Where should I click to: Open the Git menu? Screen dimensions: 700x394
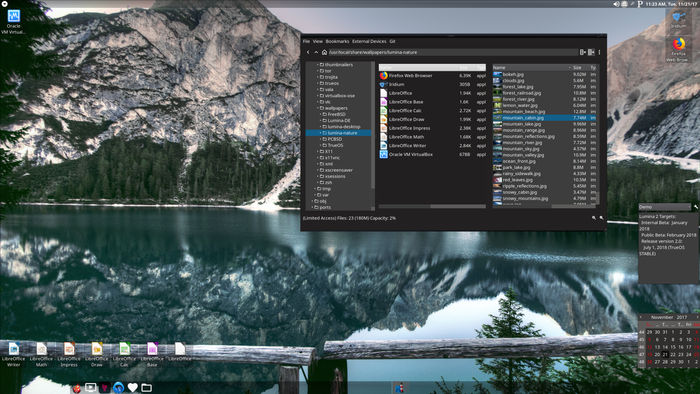[x=392, y=41]
